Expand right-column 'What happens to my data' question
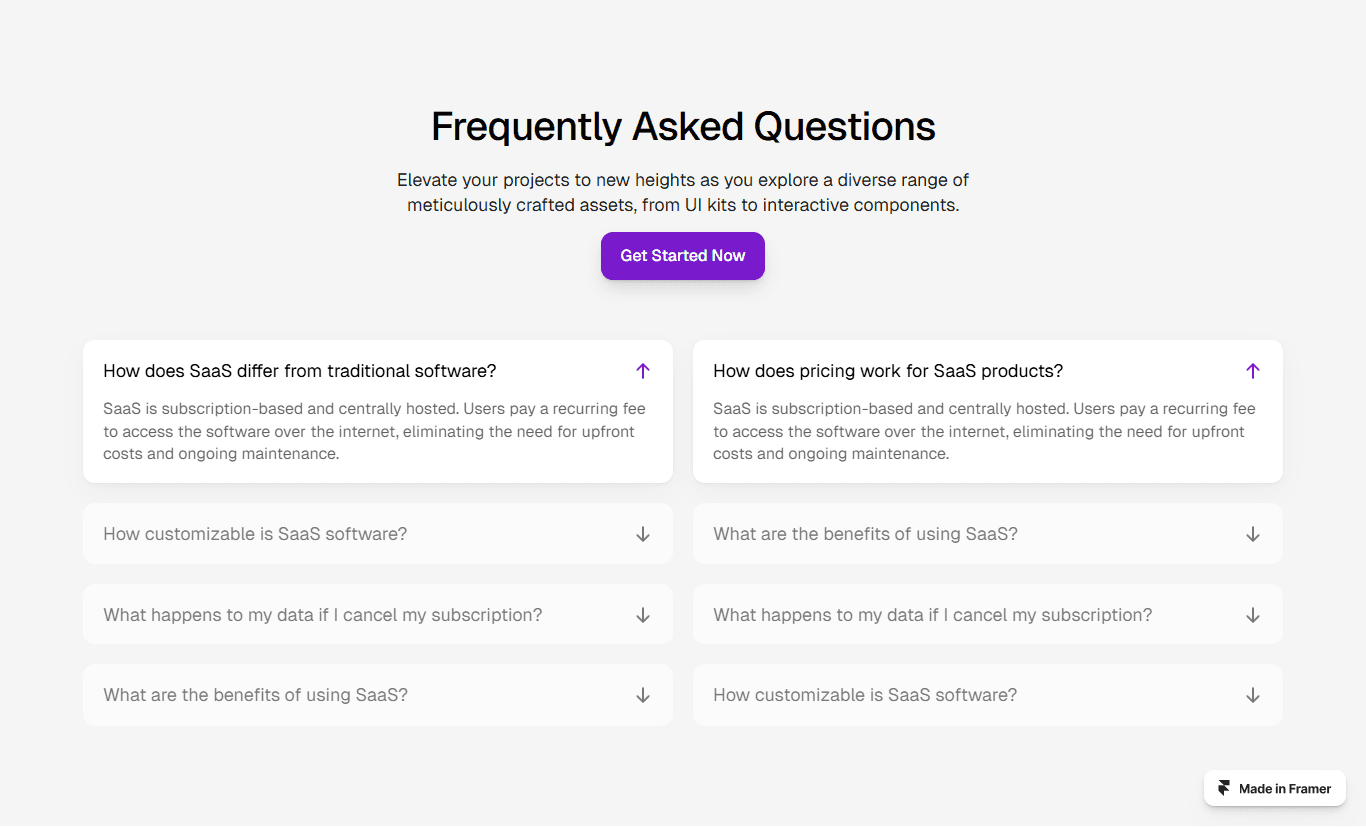This screenshot has width=1366, height=827. [988, 615]
